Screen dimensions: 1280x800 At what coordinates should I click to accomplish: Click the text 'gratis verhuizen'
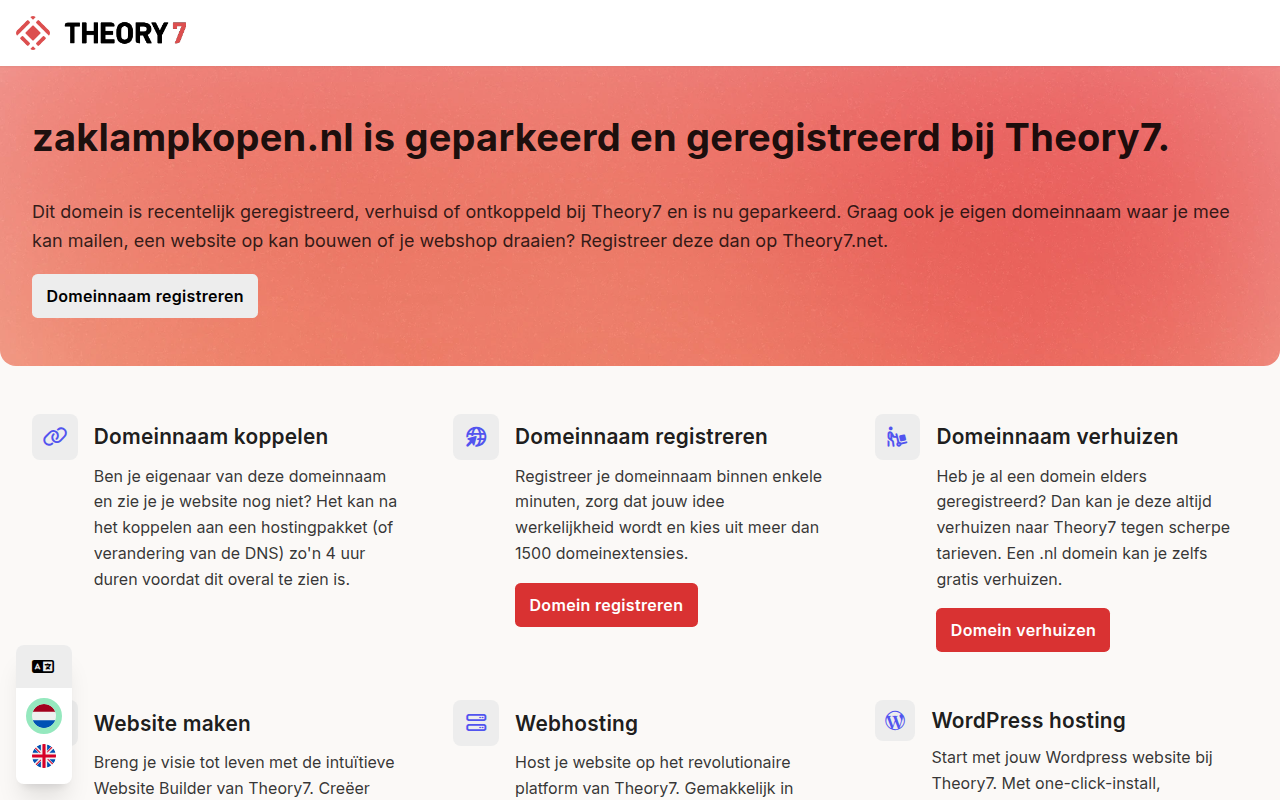point(999,579)
